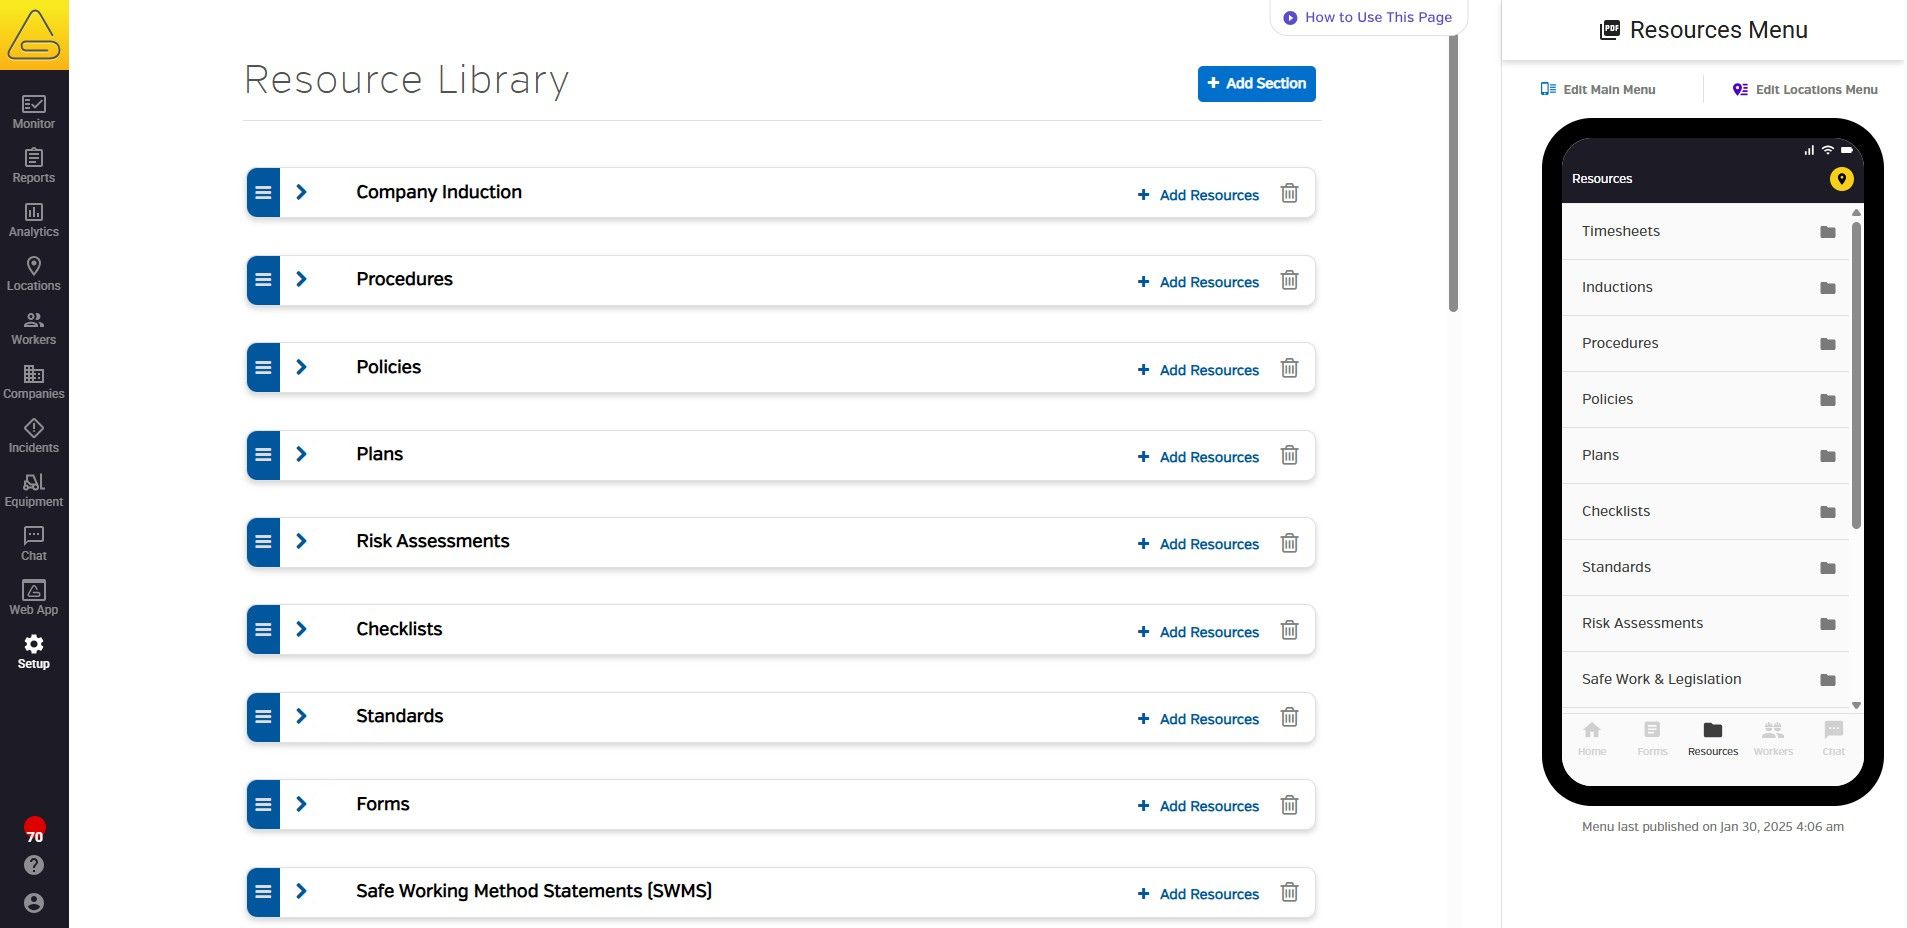
Task: Click the Add Section button
Action: click(x=1256, y=84)
